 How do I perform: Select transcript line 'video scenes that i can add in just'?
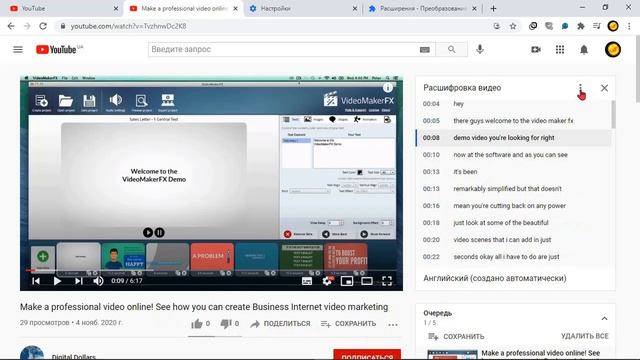(513, 240)
